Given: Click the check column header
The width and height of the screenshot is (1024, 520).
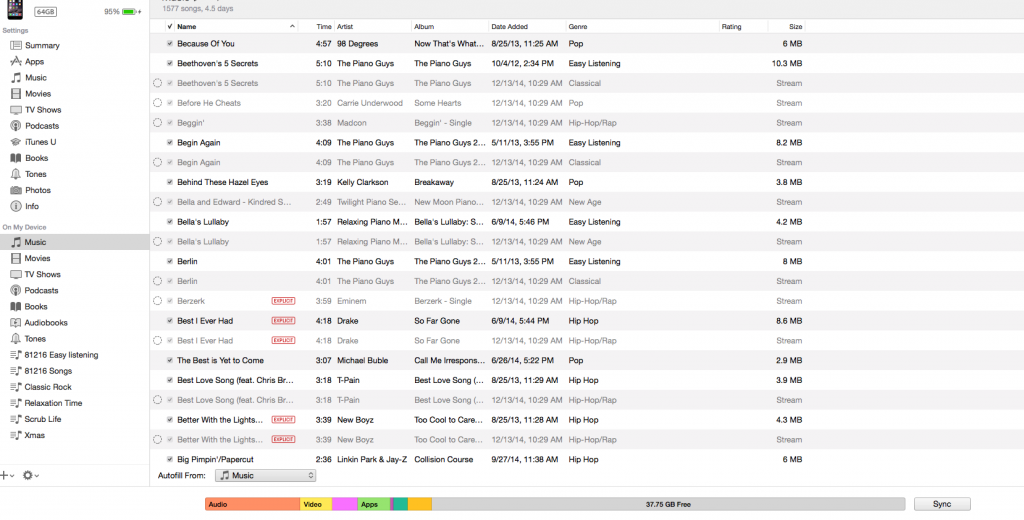Looking at the screenshot, I should (170, 27).
